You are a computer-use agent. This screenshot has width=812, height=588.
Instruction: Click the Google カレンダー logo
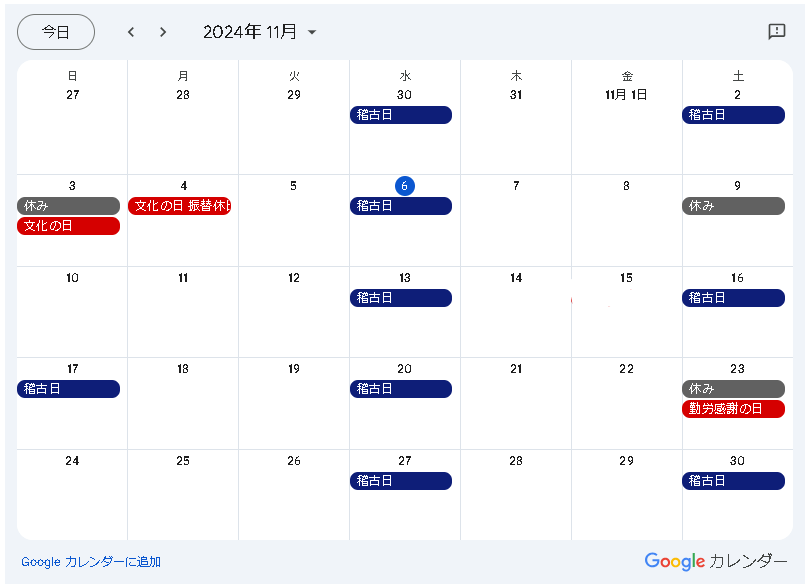pyautogui.click(x=715, y=561)
